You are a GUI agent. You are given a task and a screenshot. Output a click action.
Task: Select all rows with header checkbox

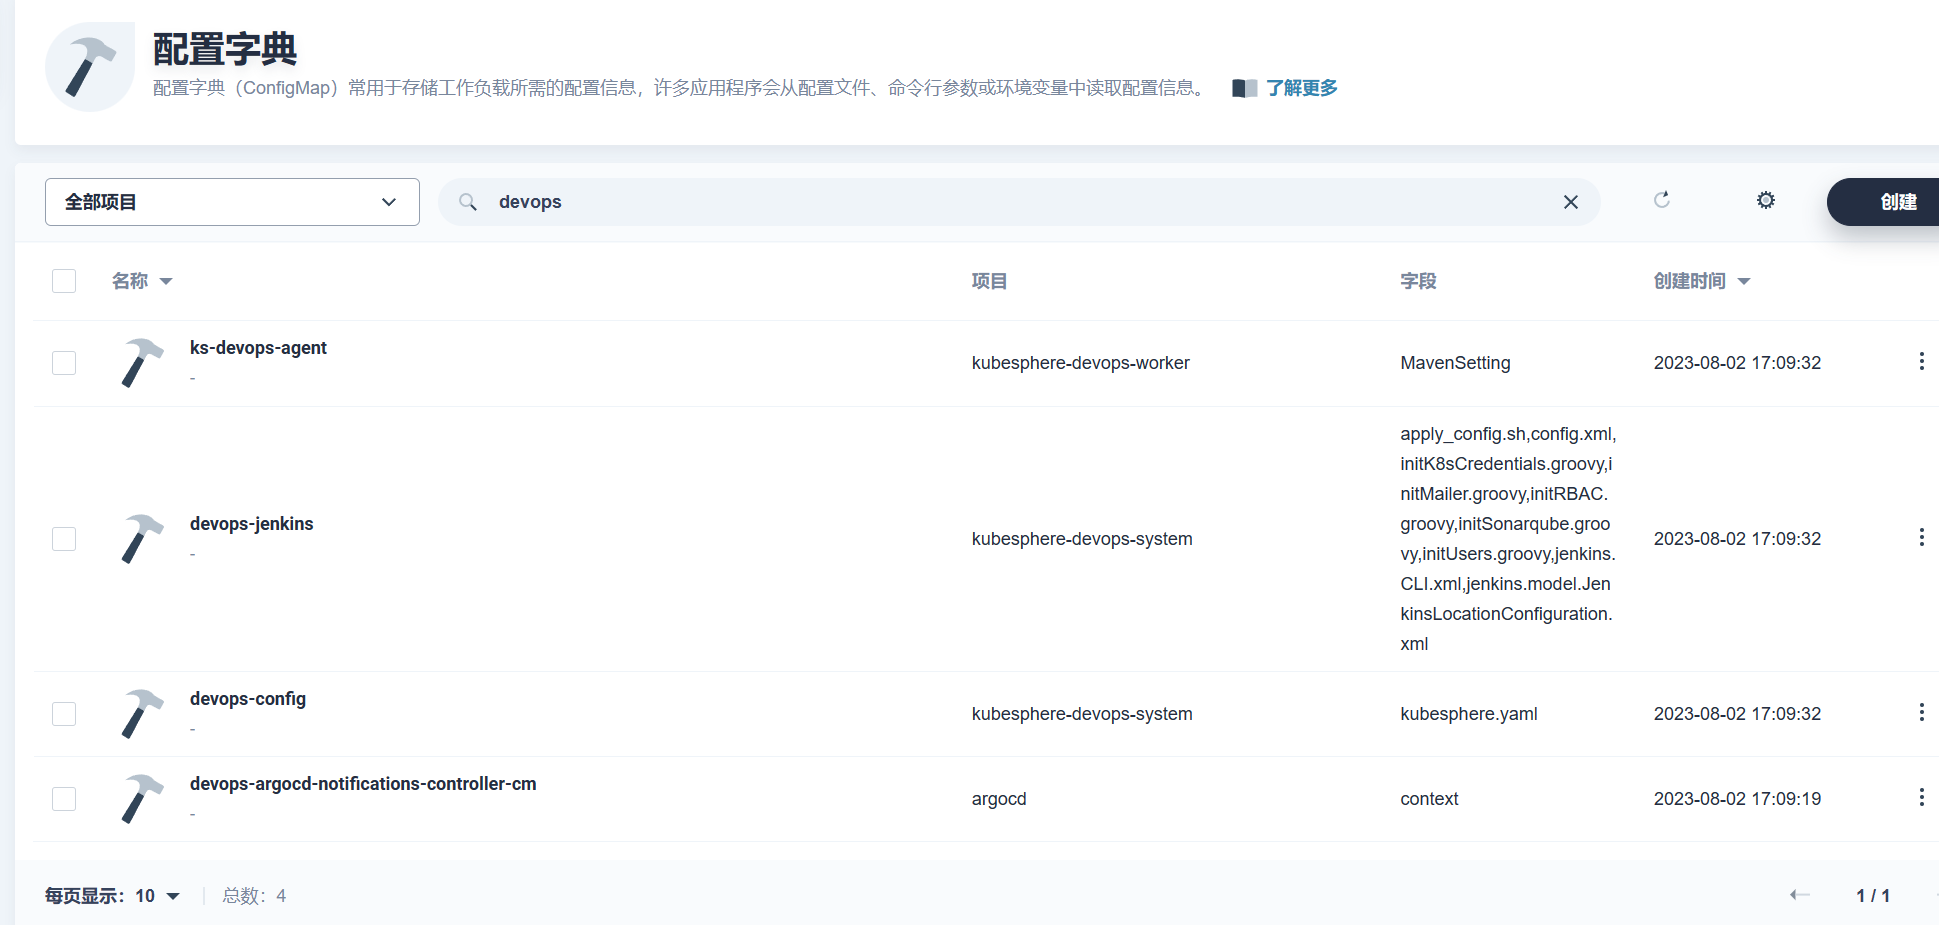64,281
